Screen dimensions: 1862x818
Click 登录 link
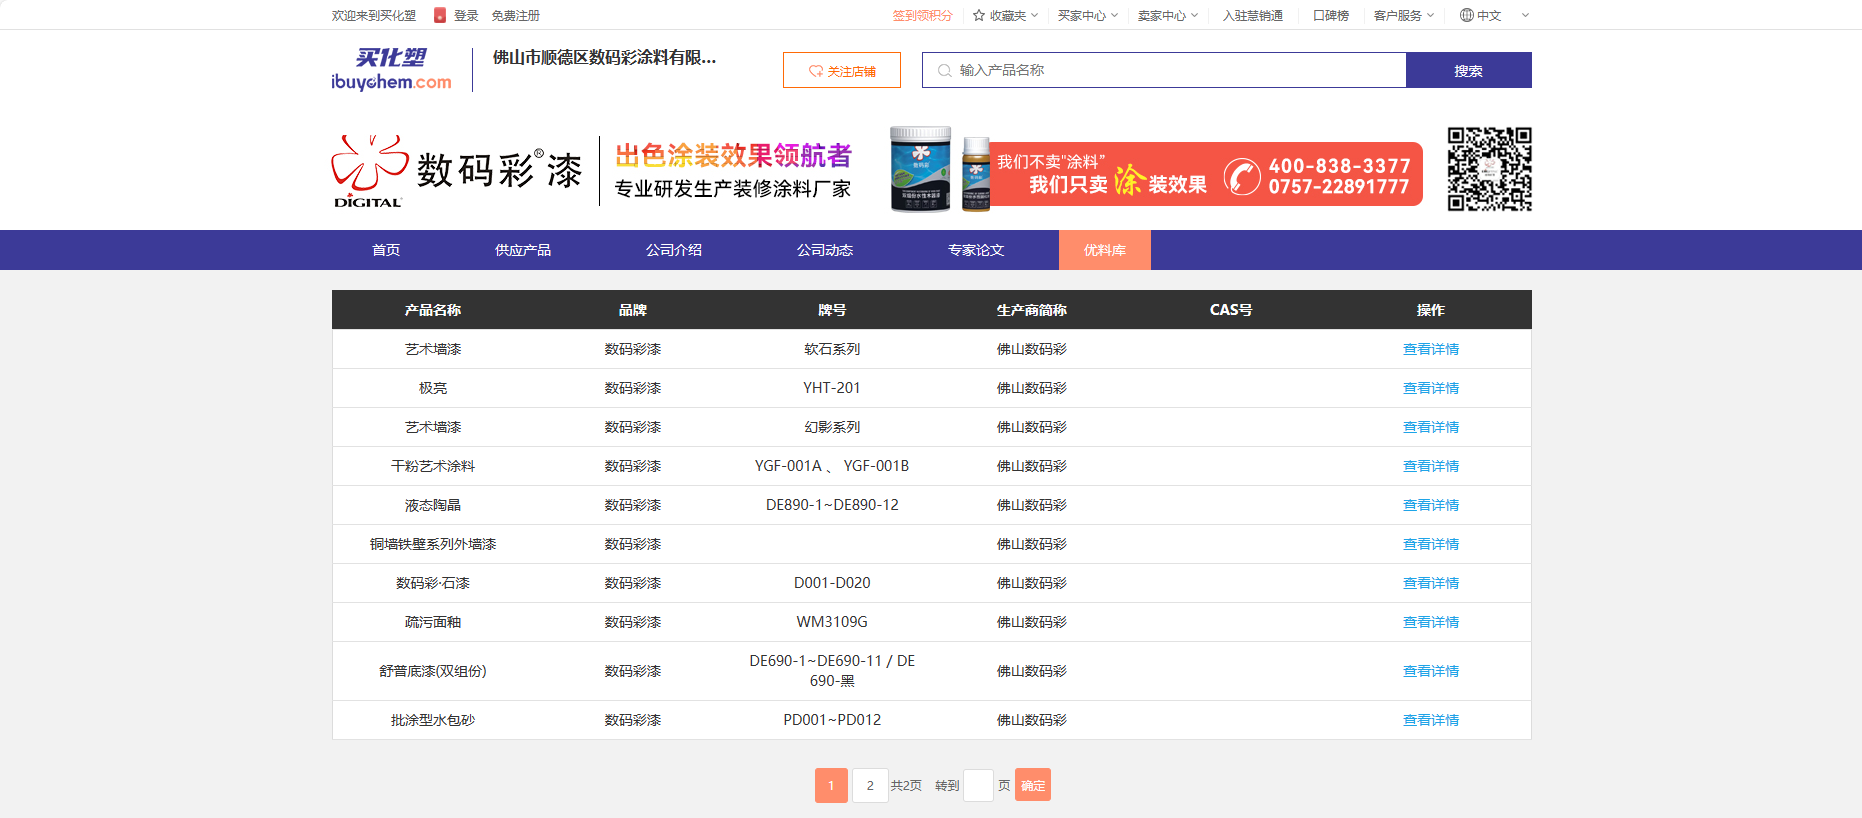(466, 15)
